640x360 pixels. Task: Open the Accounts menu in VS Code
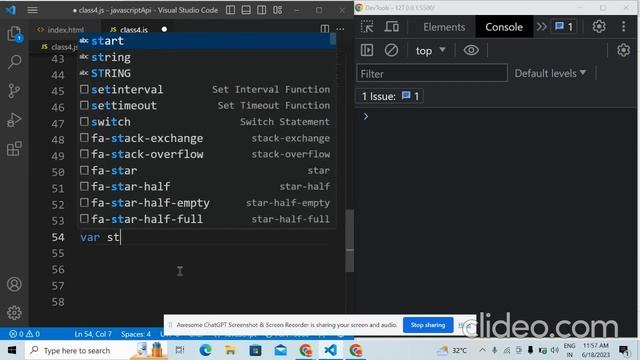(x=14, y=284)
